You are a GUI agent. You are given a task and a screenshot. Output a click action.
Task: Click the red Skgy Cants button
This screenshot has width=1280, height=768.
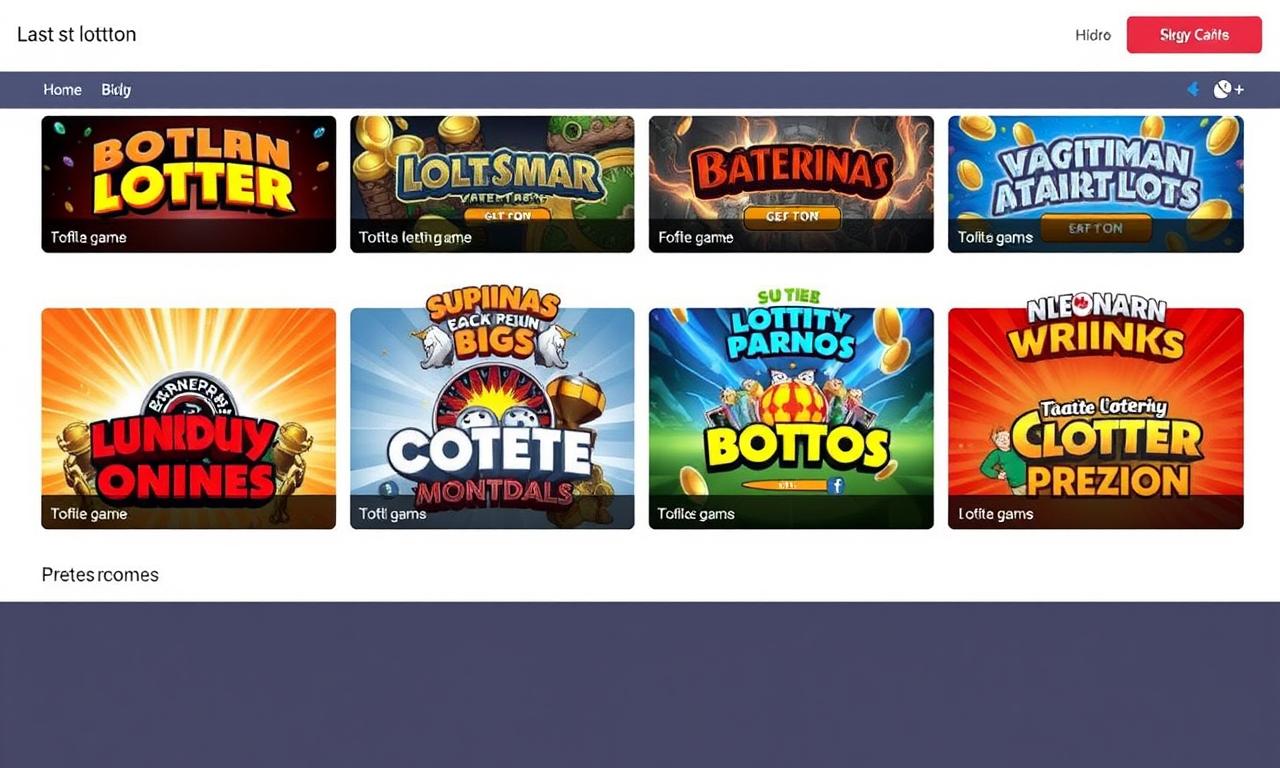click(1194, 35)
